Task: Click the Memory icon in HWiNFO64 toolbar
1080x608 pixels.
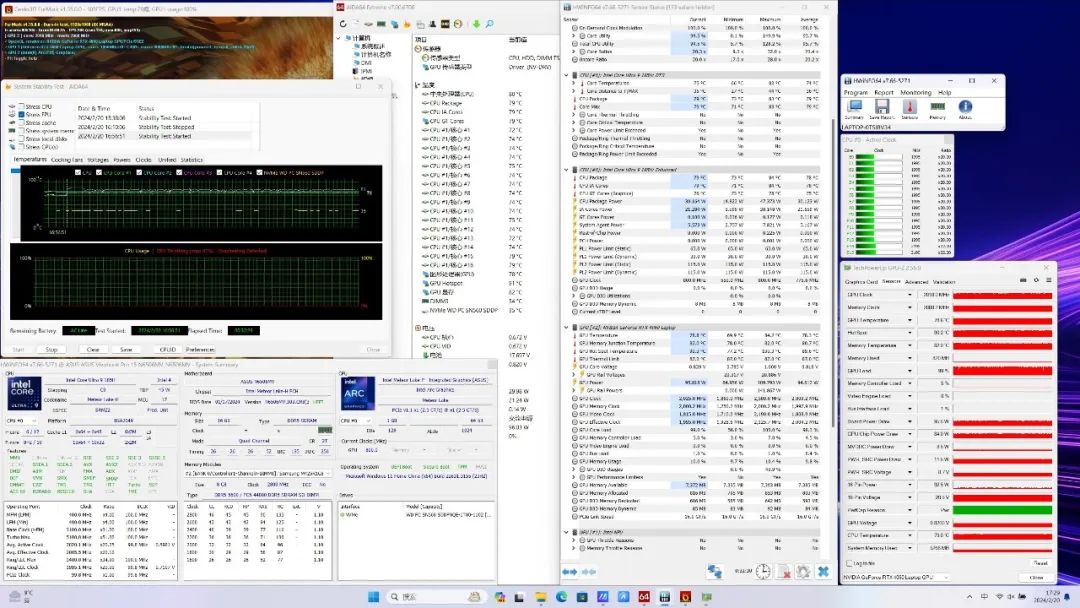Action: point(937,106)
